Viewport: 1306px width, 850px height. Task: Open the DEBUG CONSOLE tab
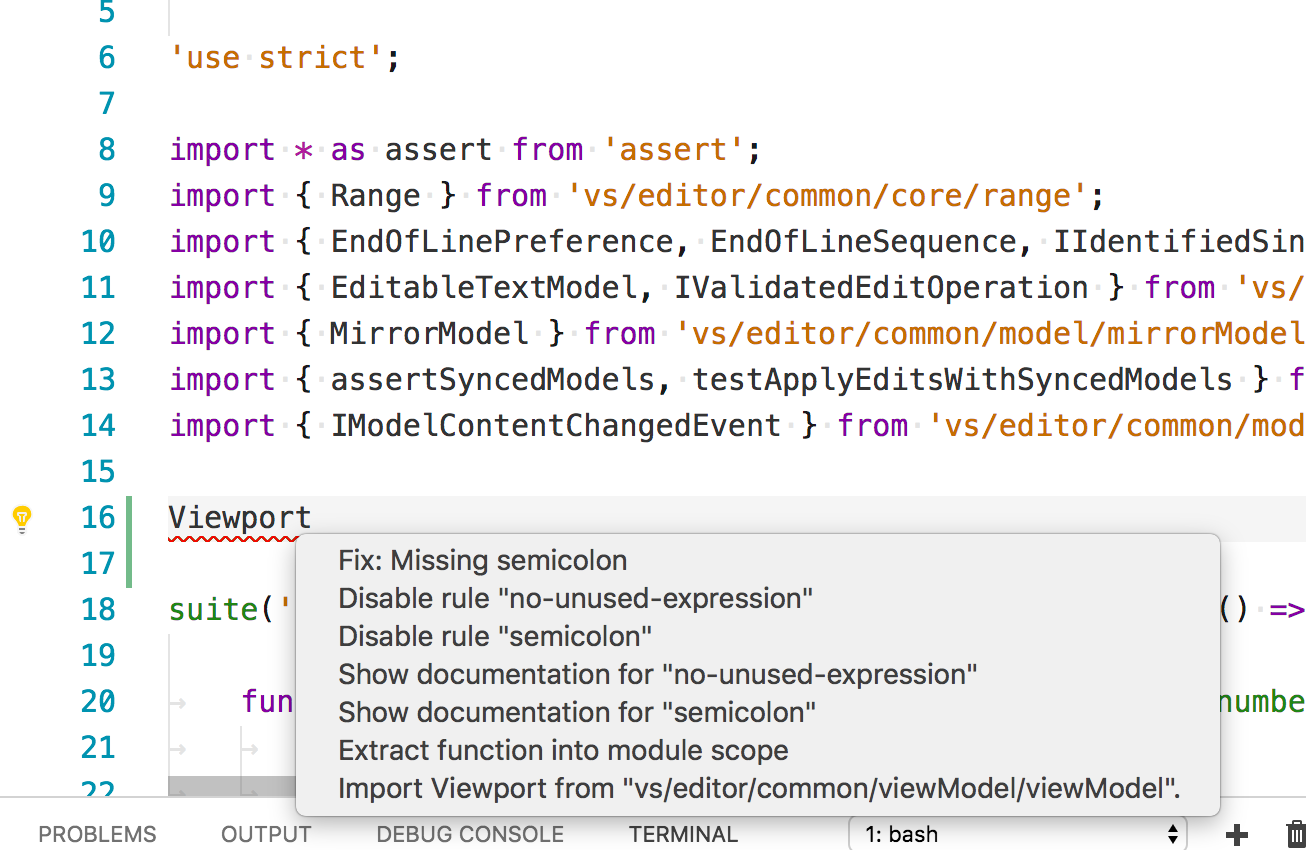click(x=469, y=833)
